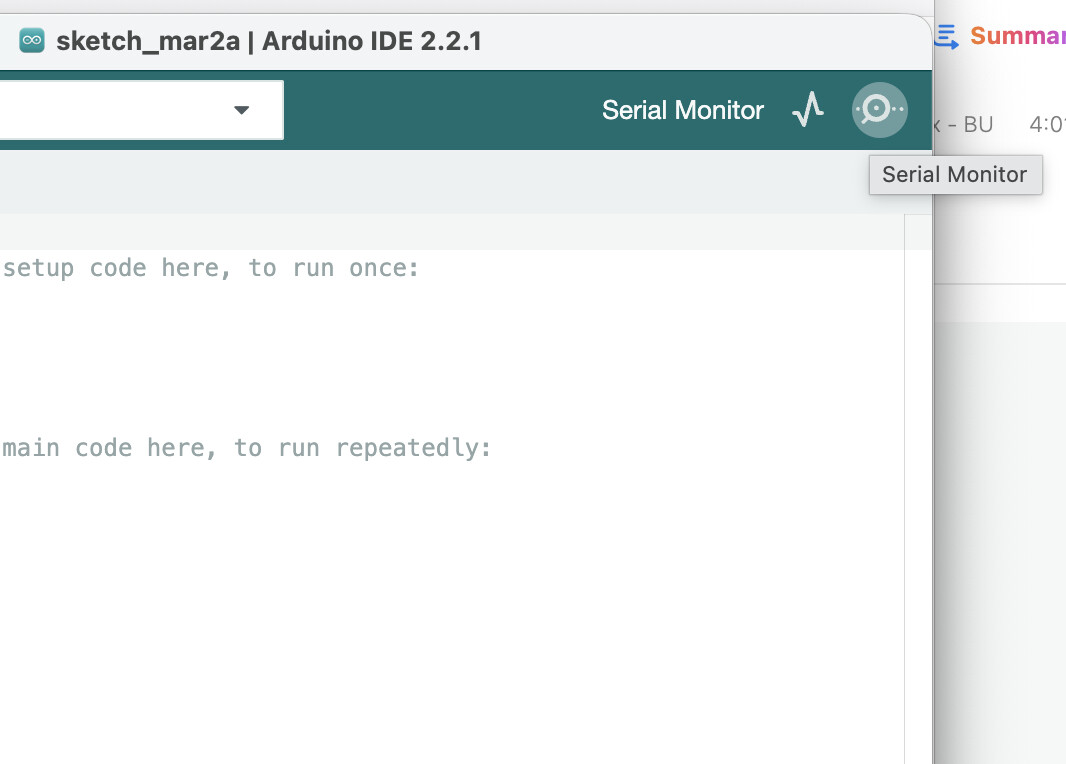Screen dimensions: 1066x764
Task: Click the blue Summary list icon
Action: pos(947,36)
